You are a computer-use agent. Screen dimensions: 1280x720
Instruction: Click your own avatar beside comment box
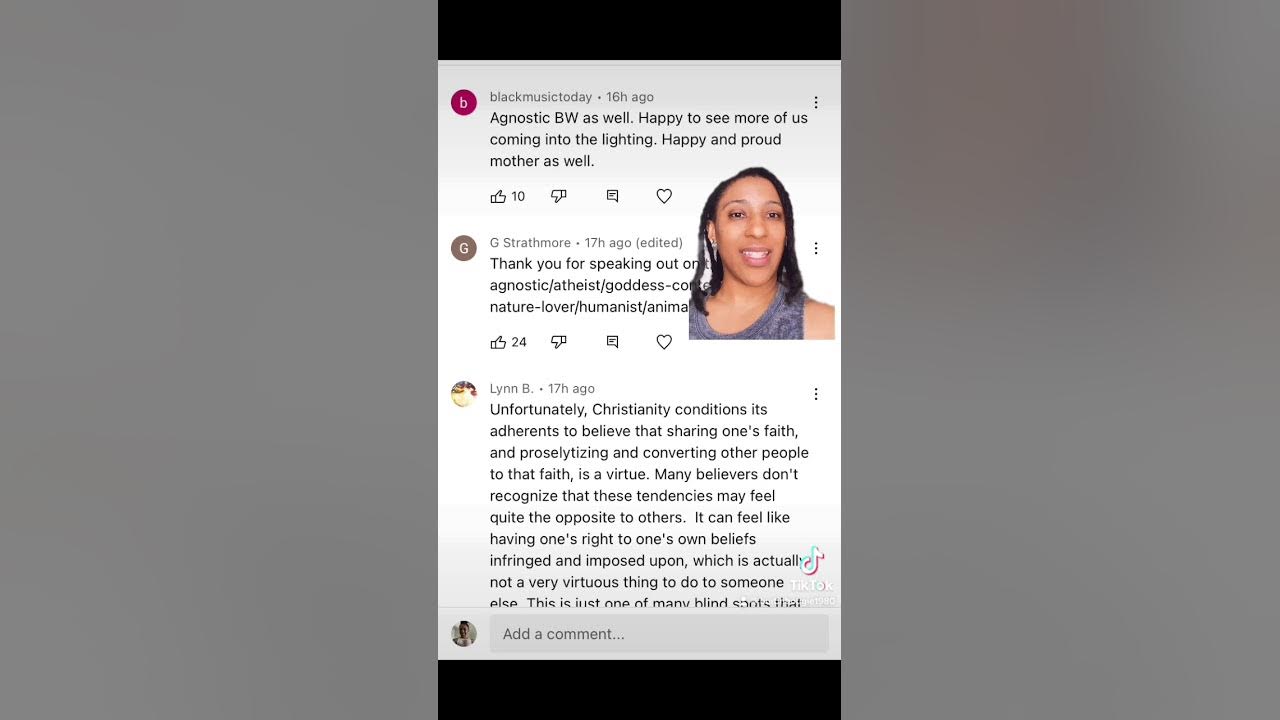click(x=464, y=634)
